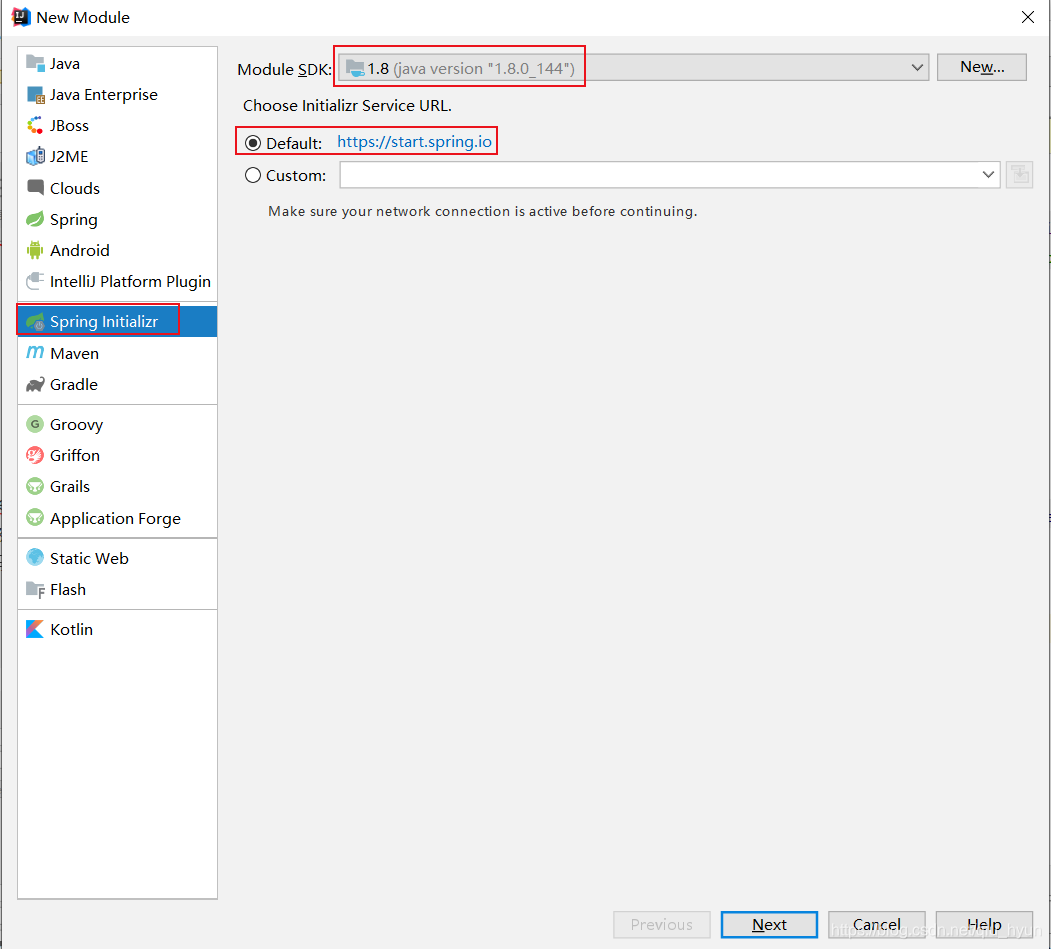The width and height of the screenshot is (1051, 949).
Task: Select Groovy in the module list
Action: [x=117, y=424]
